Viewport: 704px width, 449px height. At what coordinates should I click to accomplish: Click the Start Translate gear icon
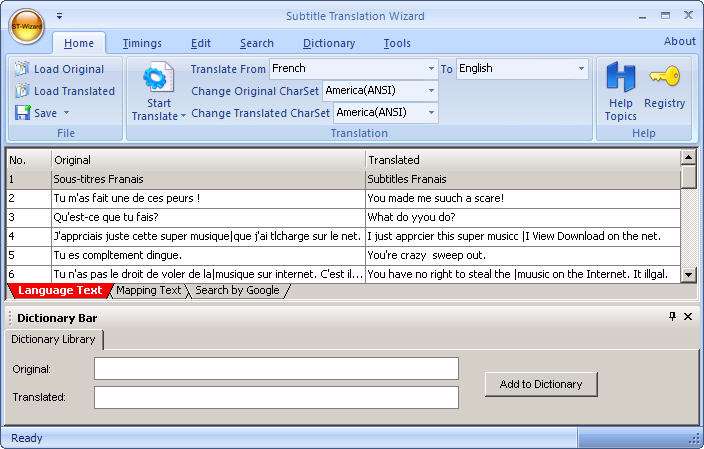pyautogui.click(x=158, y=78)
